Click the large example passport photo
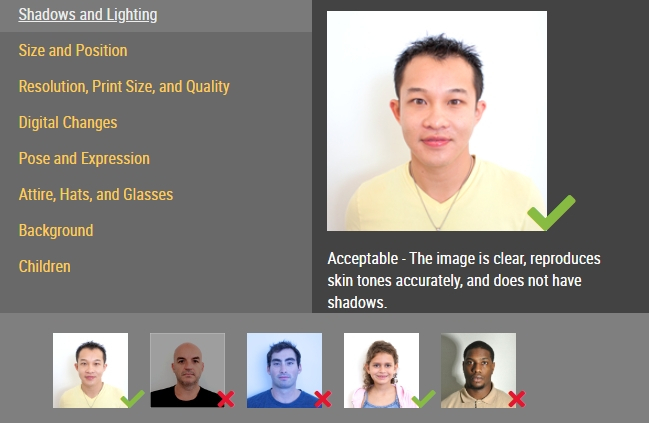Viewport: 649px width, 423px height. pos(437,121)
